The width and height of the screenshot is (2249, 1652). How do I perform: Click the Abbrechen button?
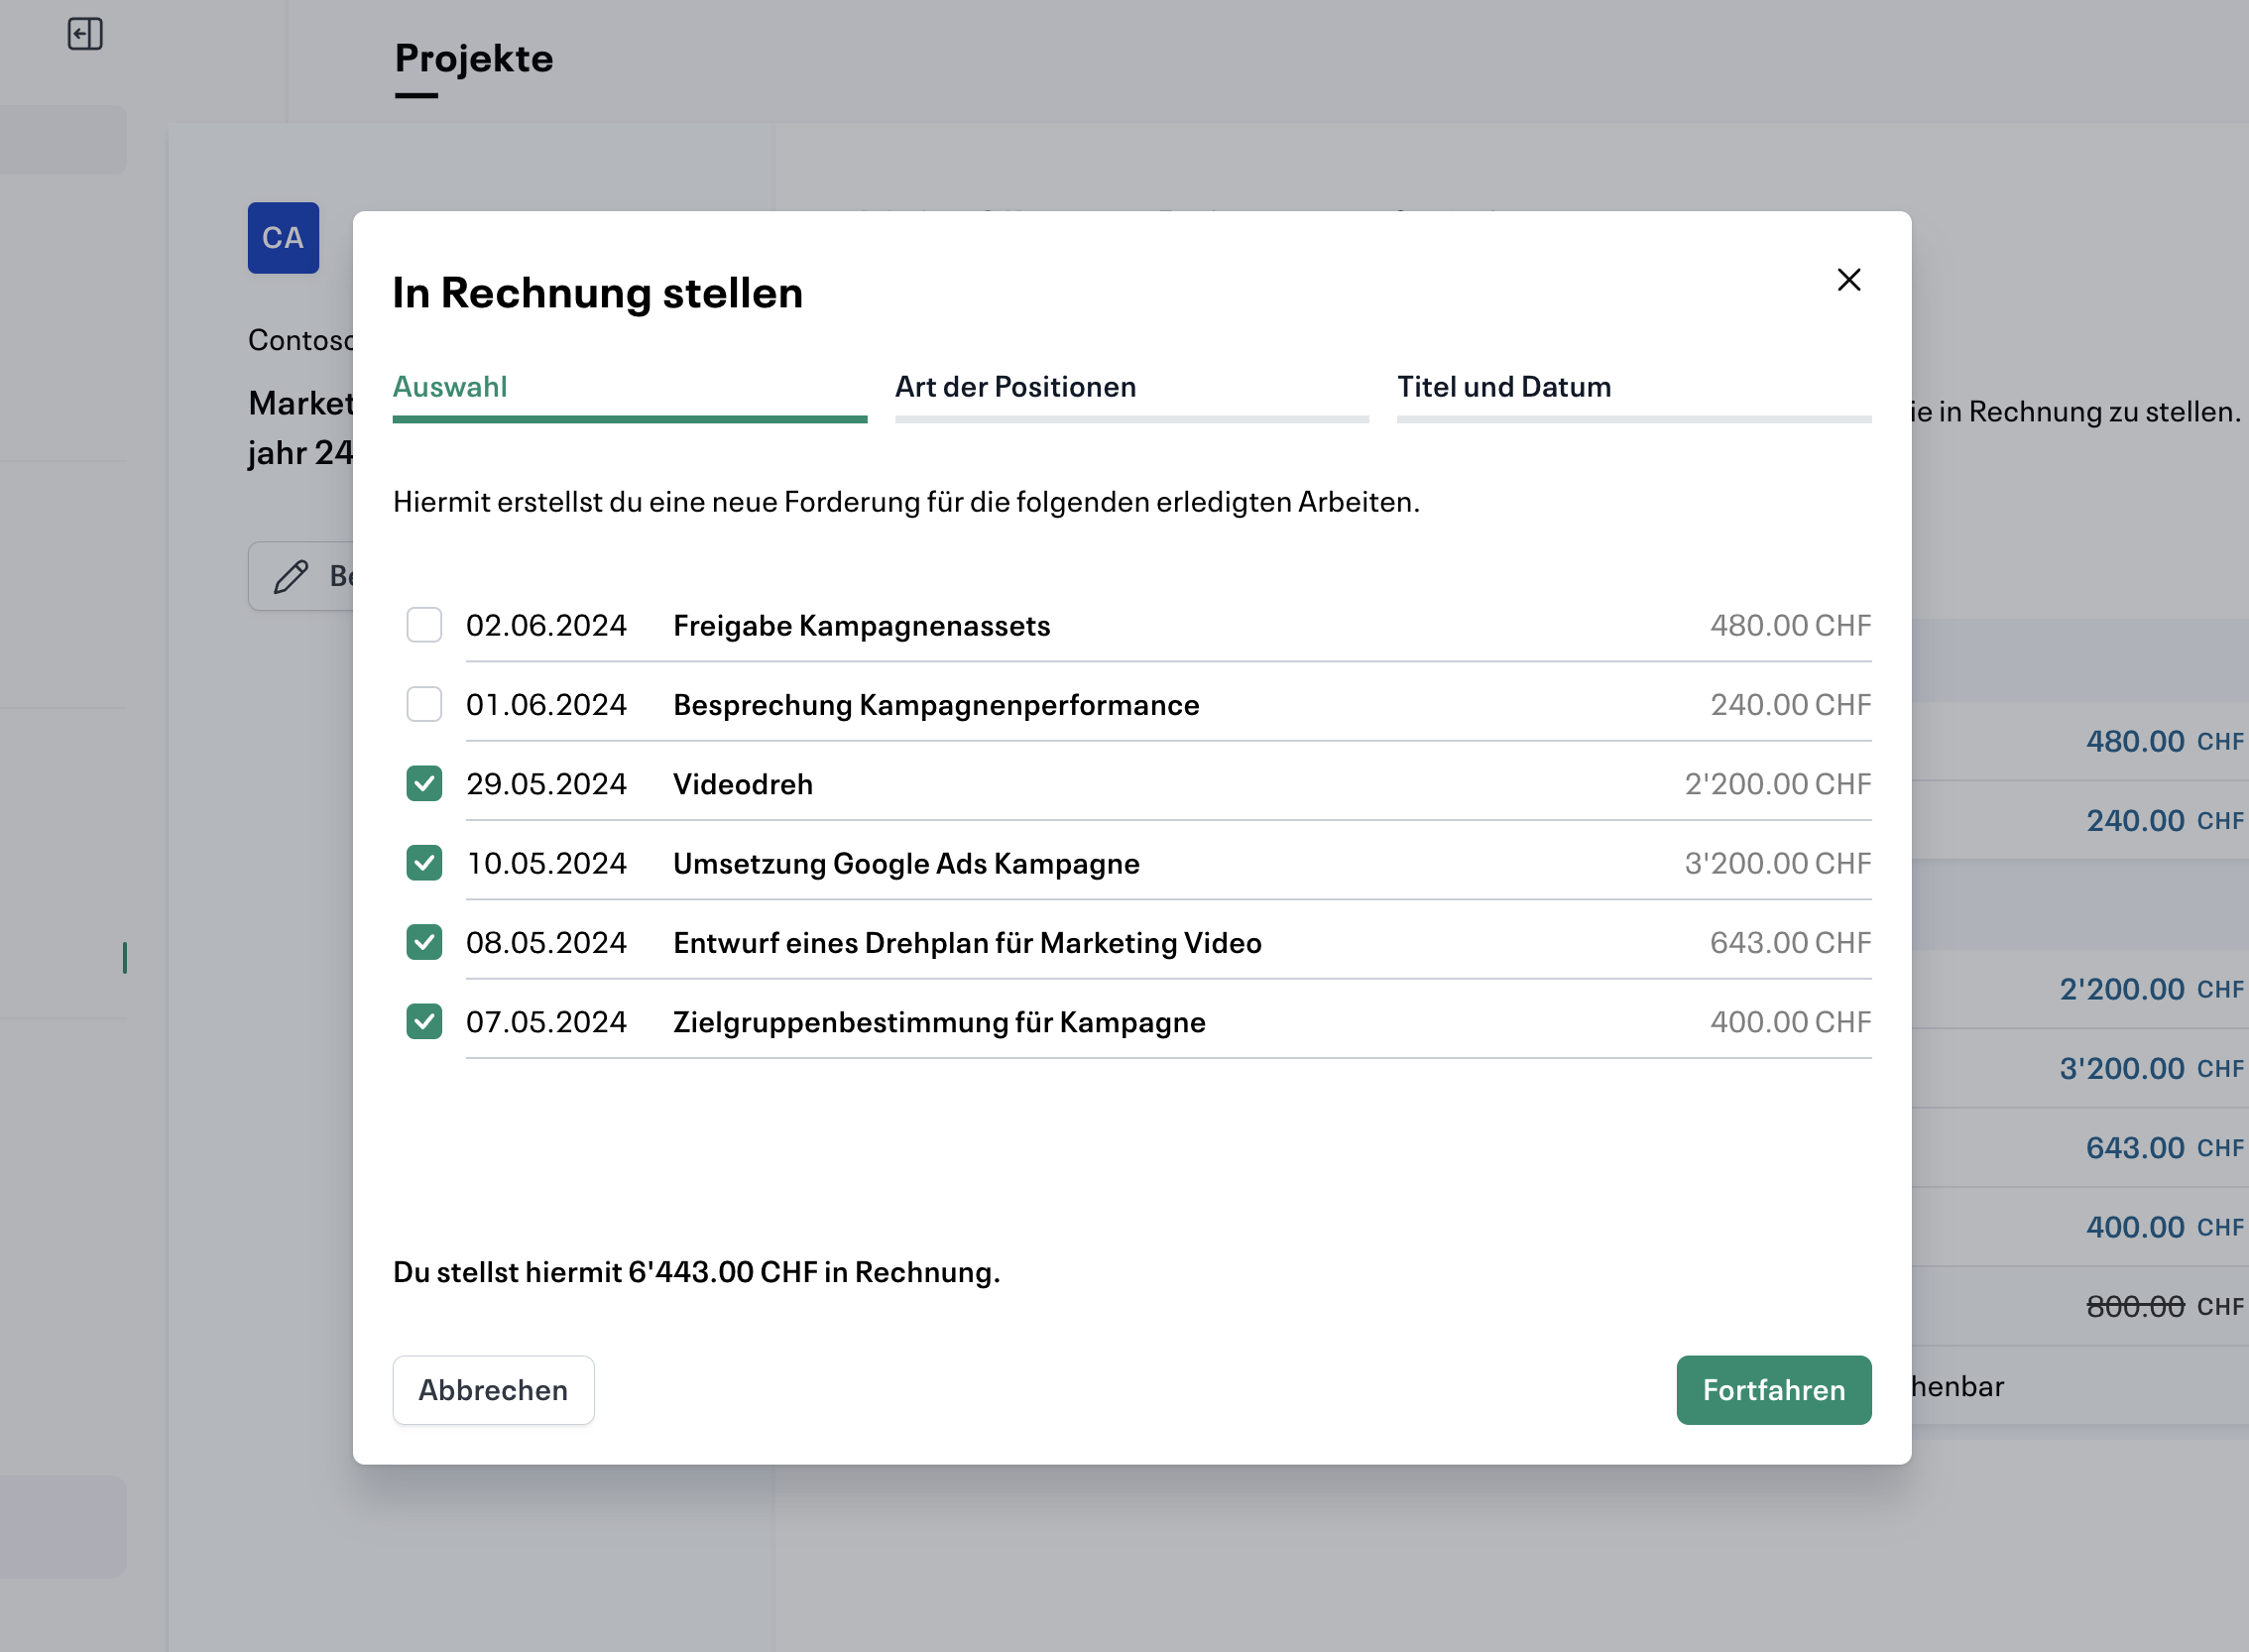pyautogui.click(x=493, y=1390)
